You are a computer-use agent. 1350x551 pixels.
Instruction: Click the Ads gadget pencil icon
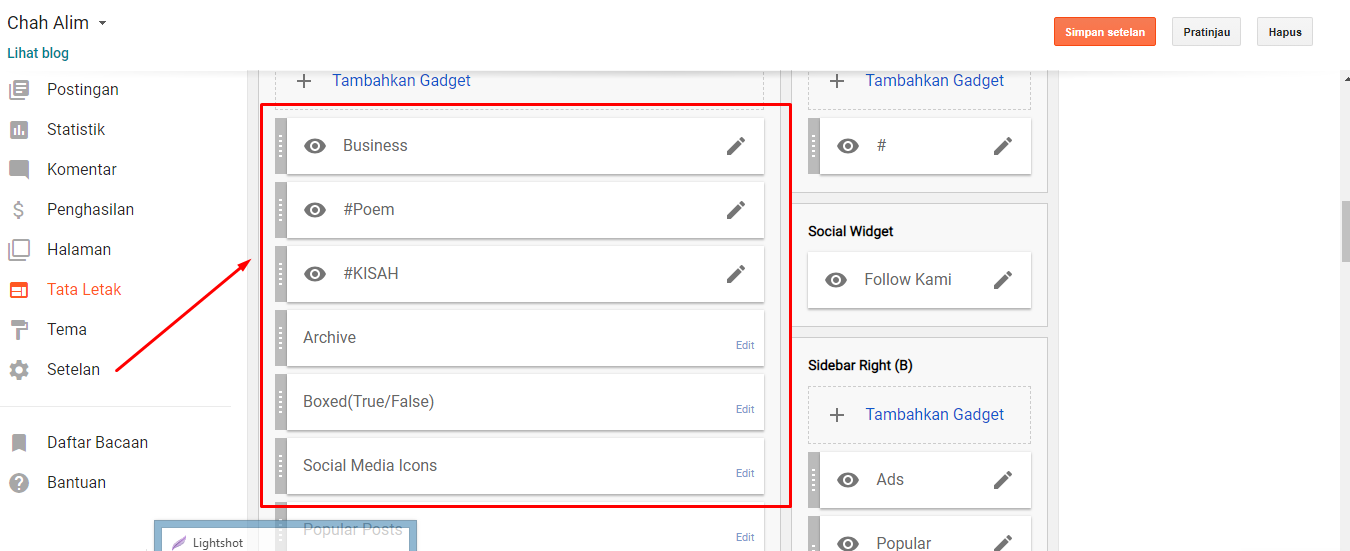coord(1003,480)
